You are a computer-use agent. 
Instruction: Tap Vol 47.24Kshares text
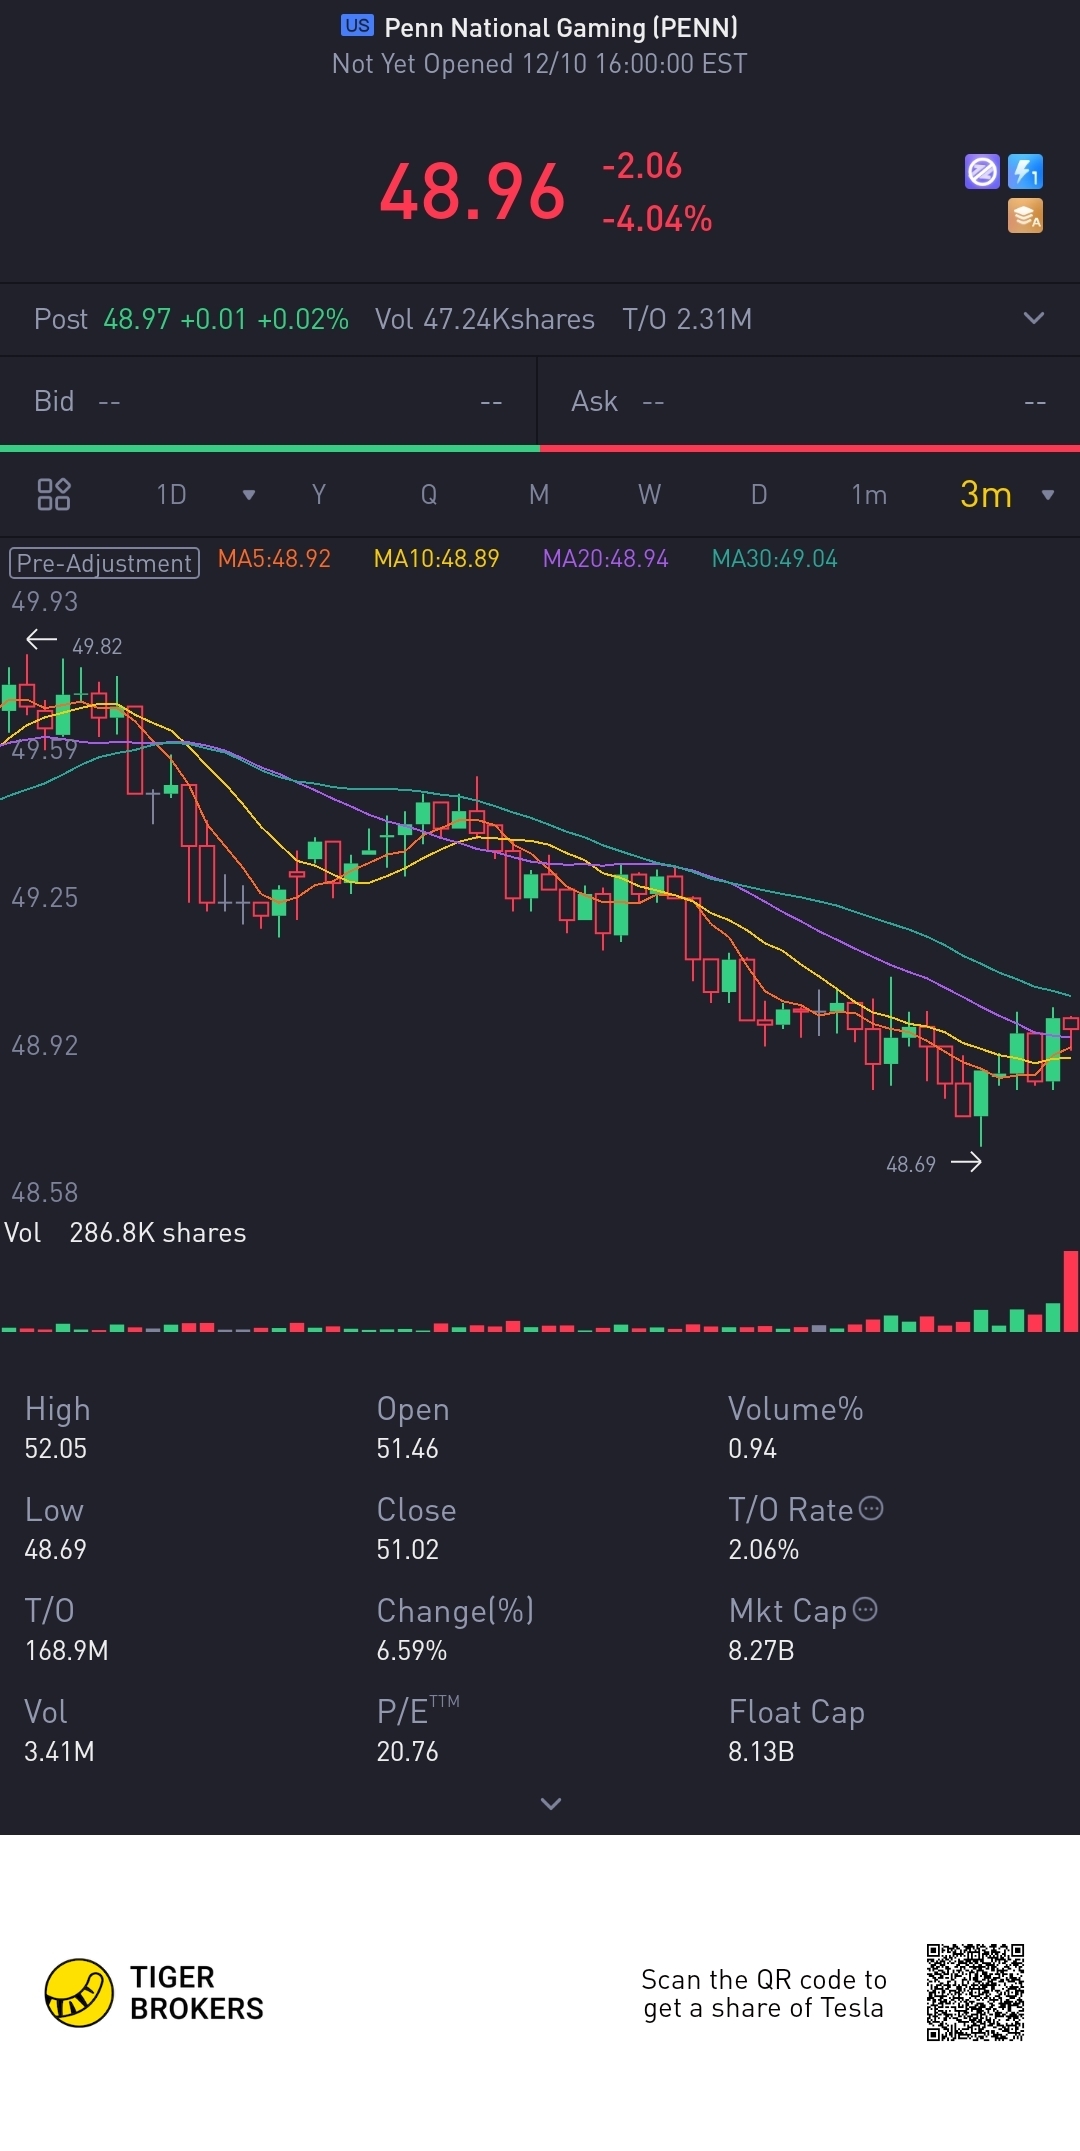(484, 319)
